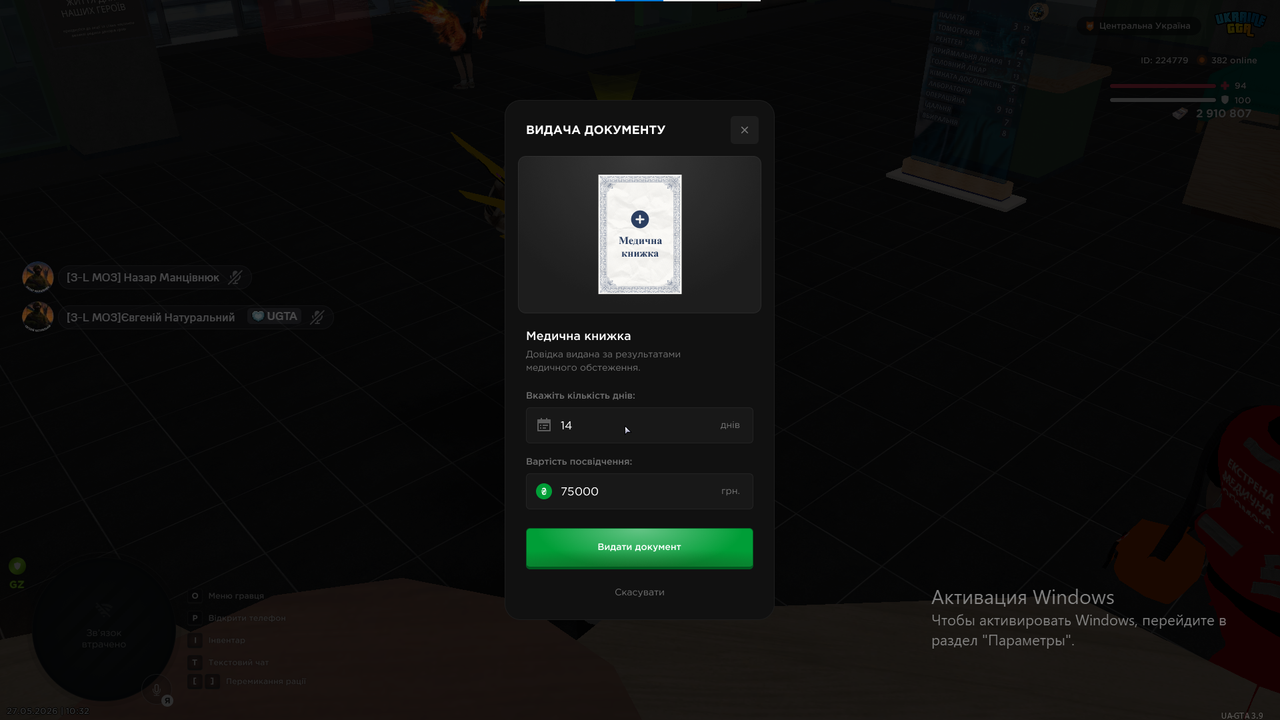Click the cash stack money icon
The image size is (1280, 720).
(1181, 114)
